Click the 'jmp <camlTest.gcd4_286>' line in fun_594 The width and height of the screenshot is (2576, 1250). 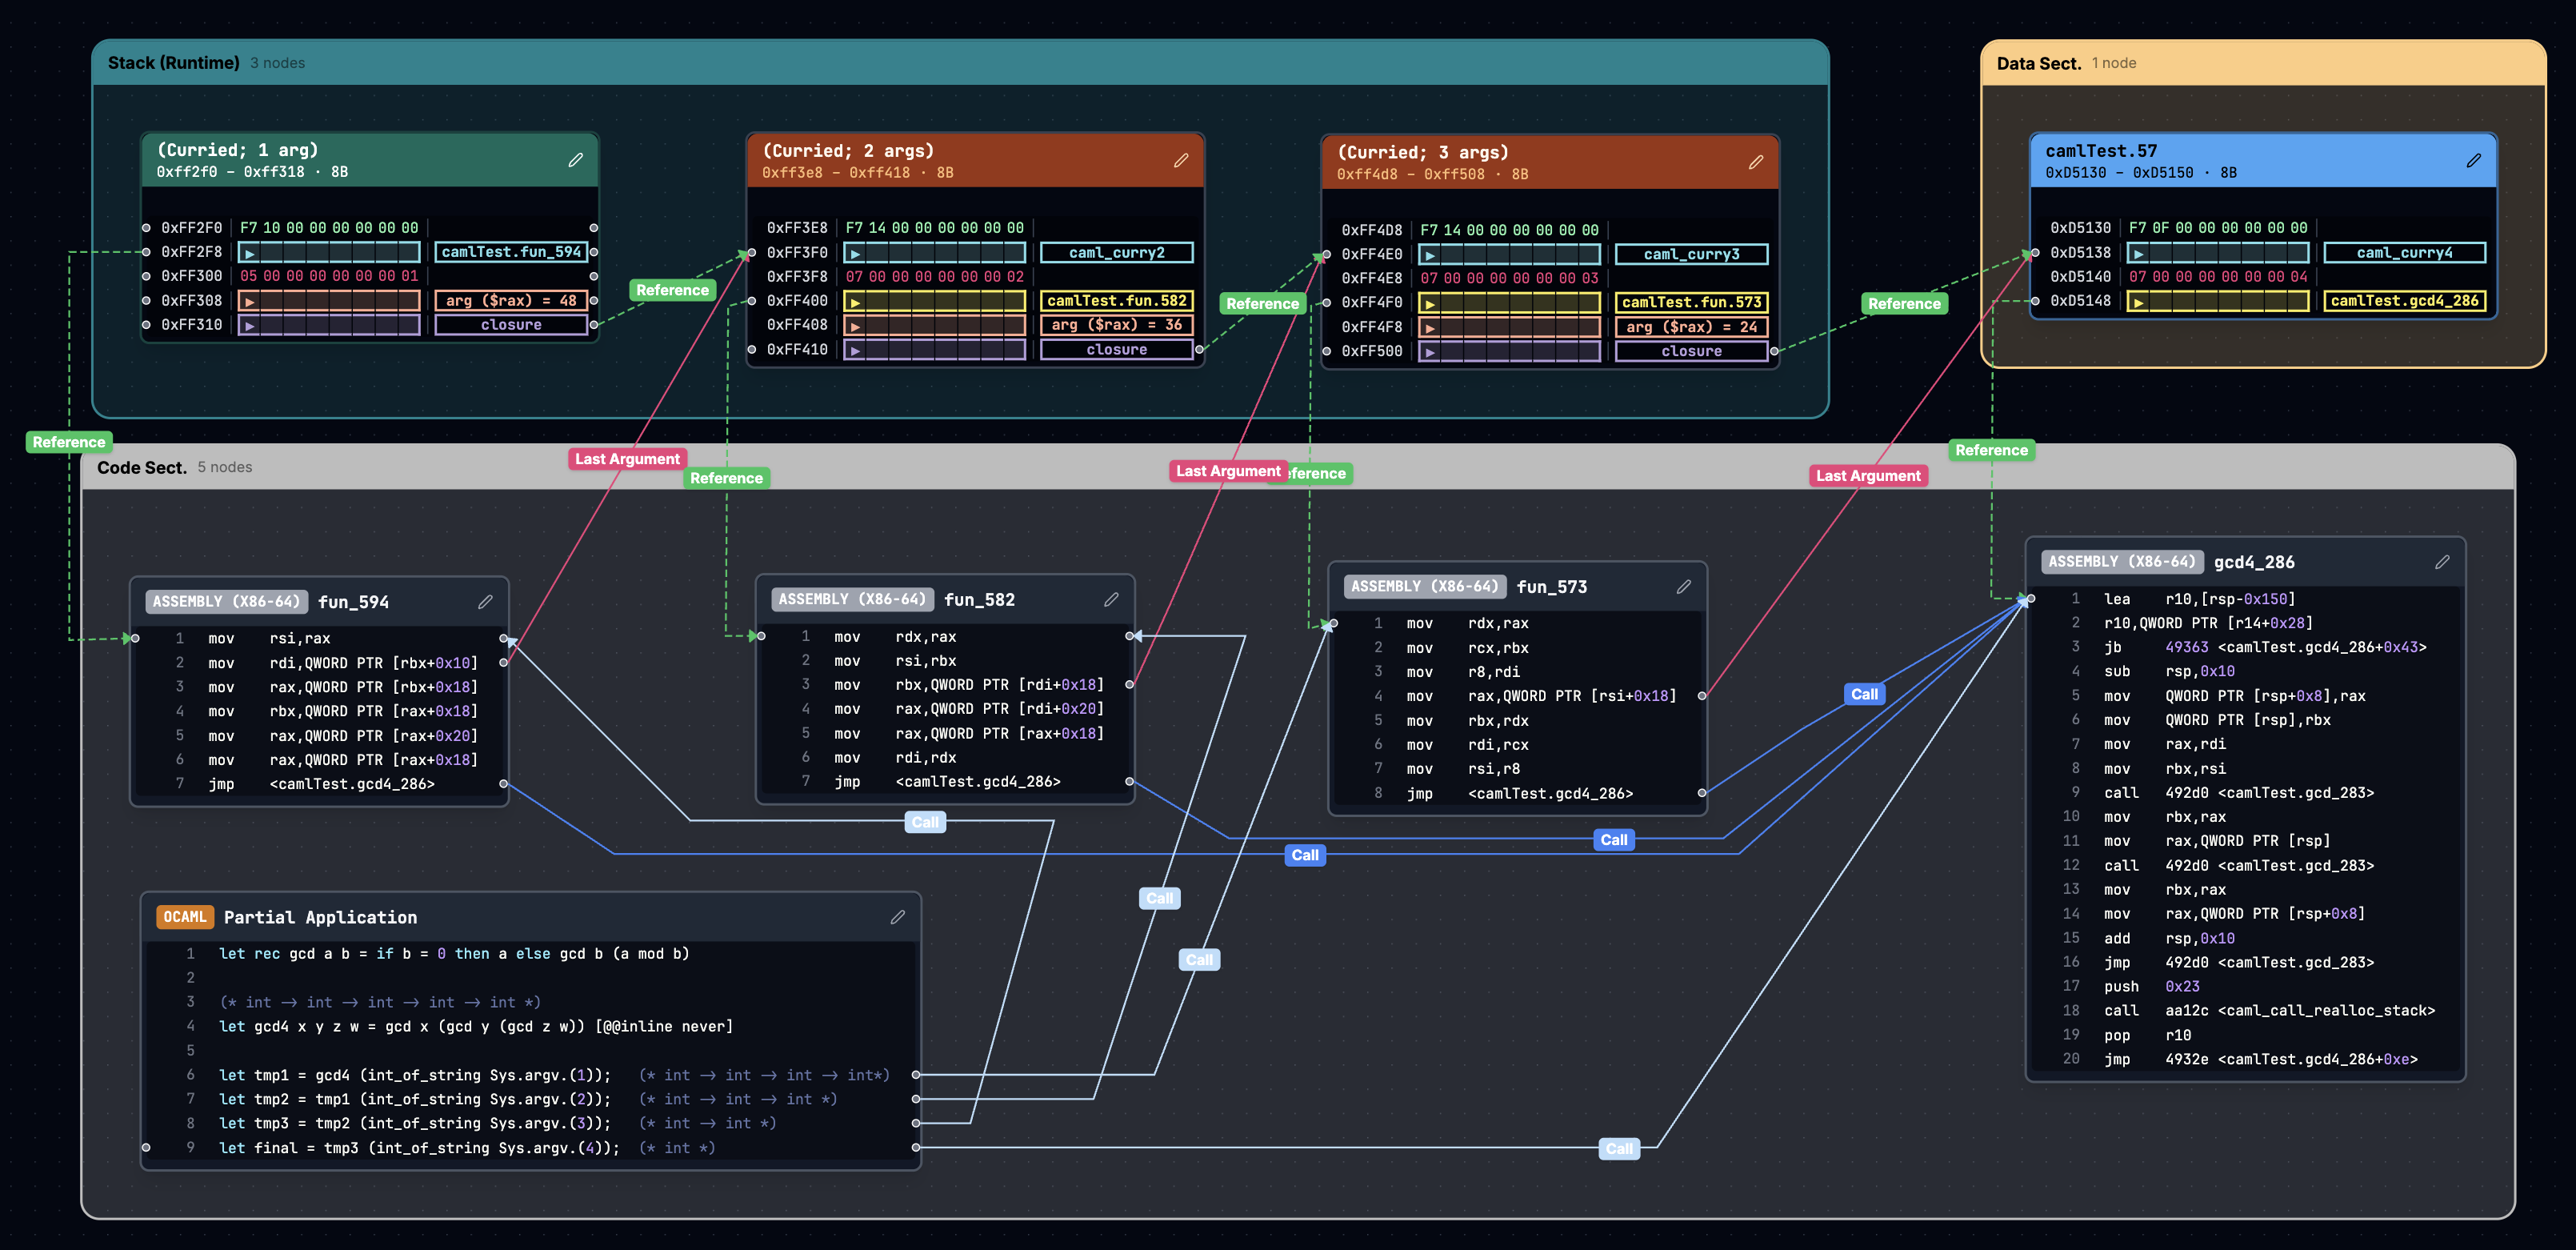pos(320,784)
